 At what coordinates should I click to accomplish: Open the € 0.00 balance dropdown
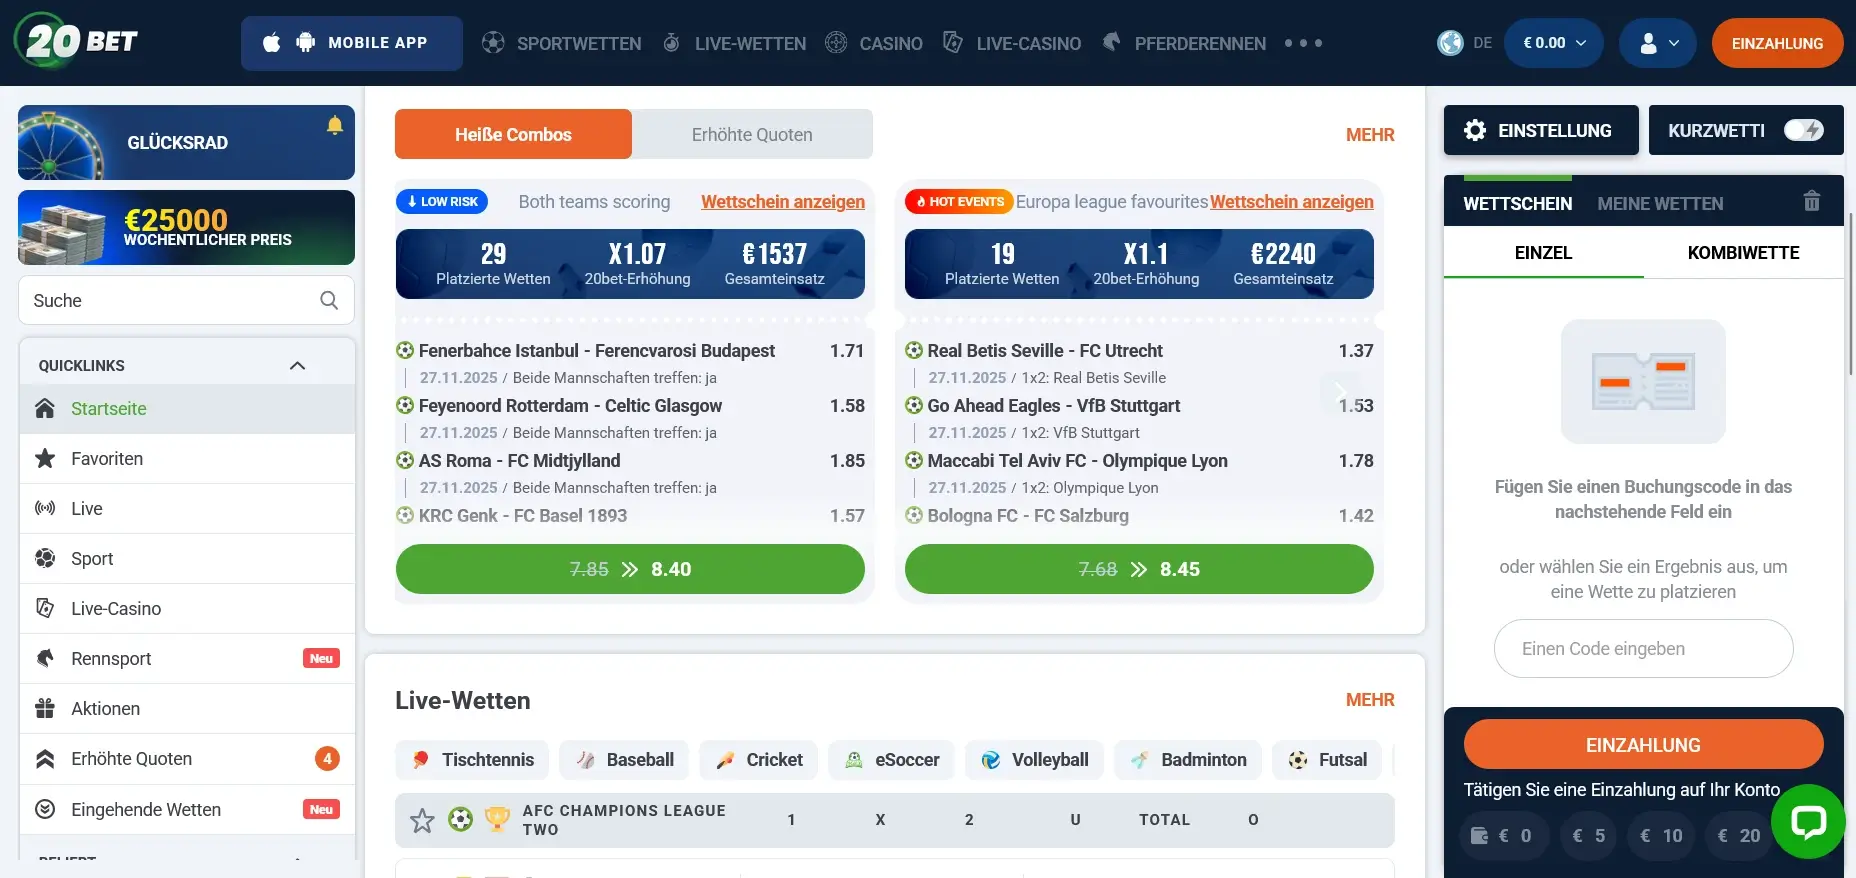click(1554, 43)
